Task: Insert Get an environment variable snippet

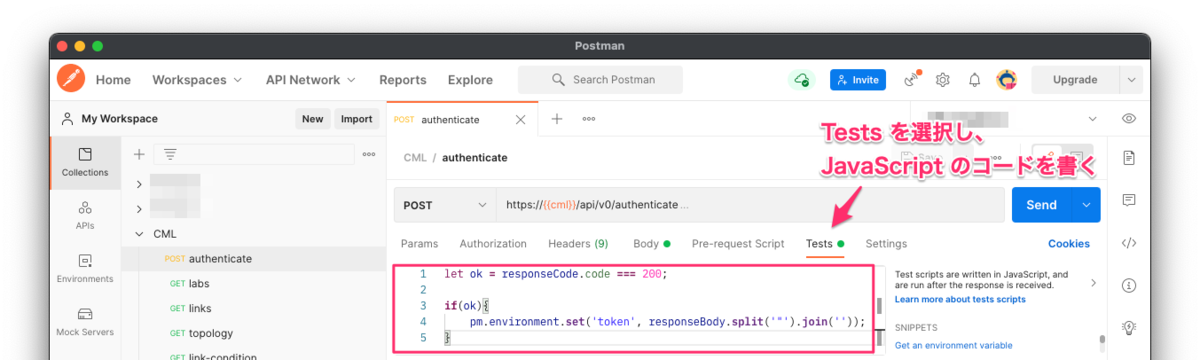Action: (953, 346)
